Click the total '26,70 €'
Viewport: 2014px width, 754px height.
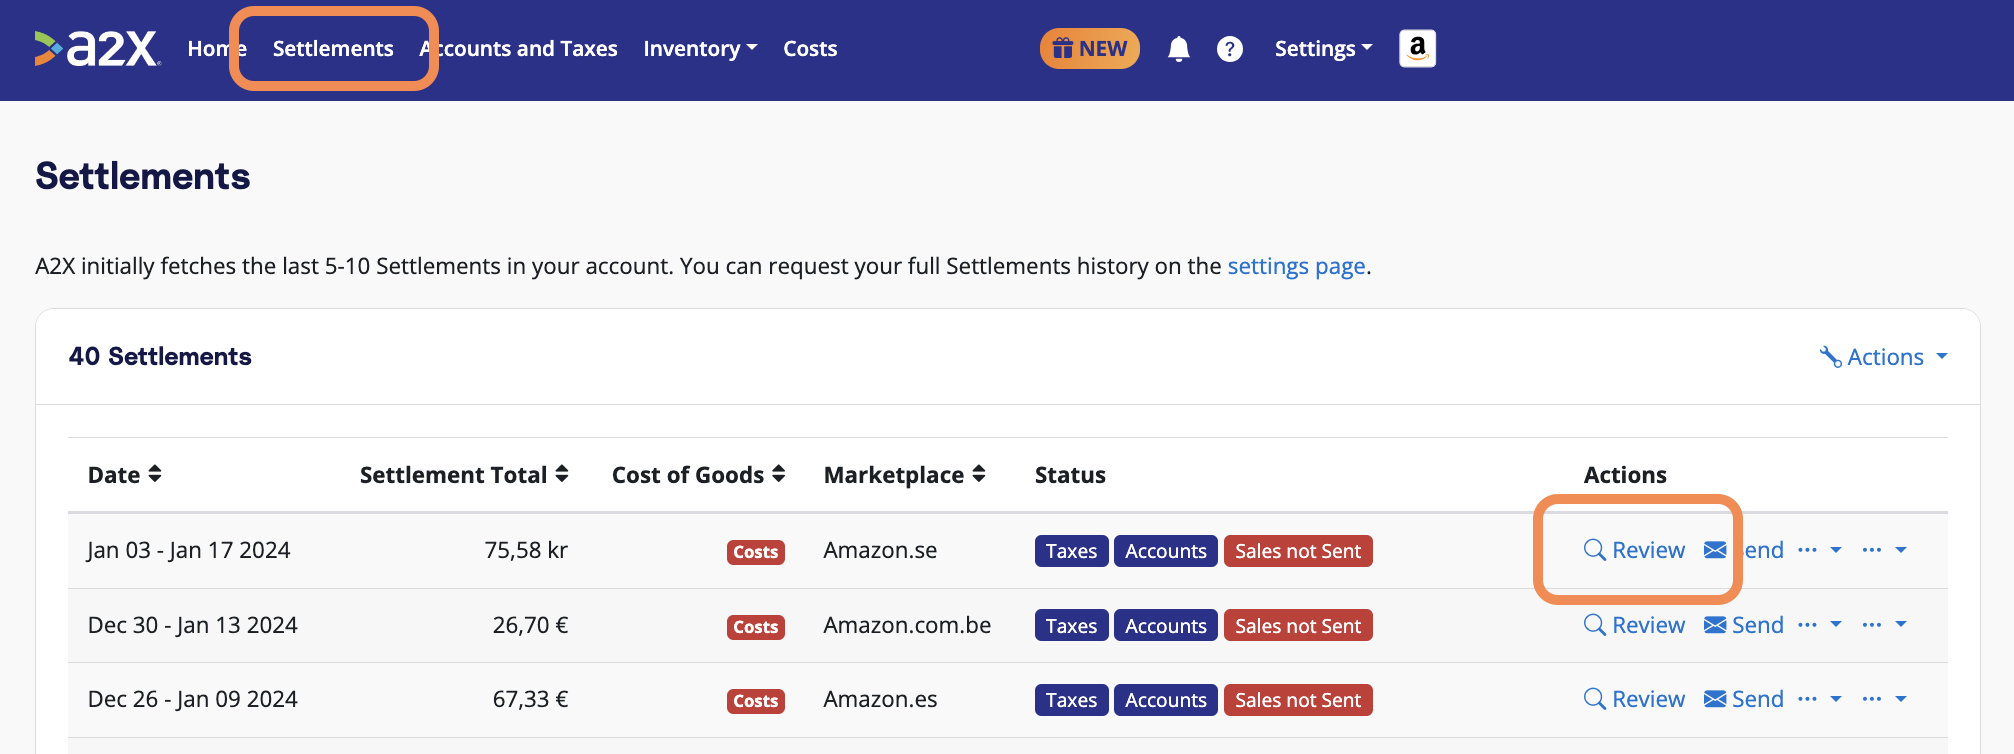pos(530,625)
